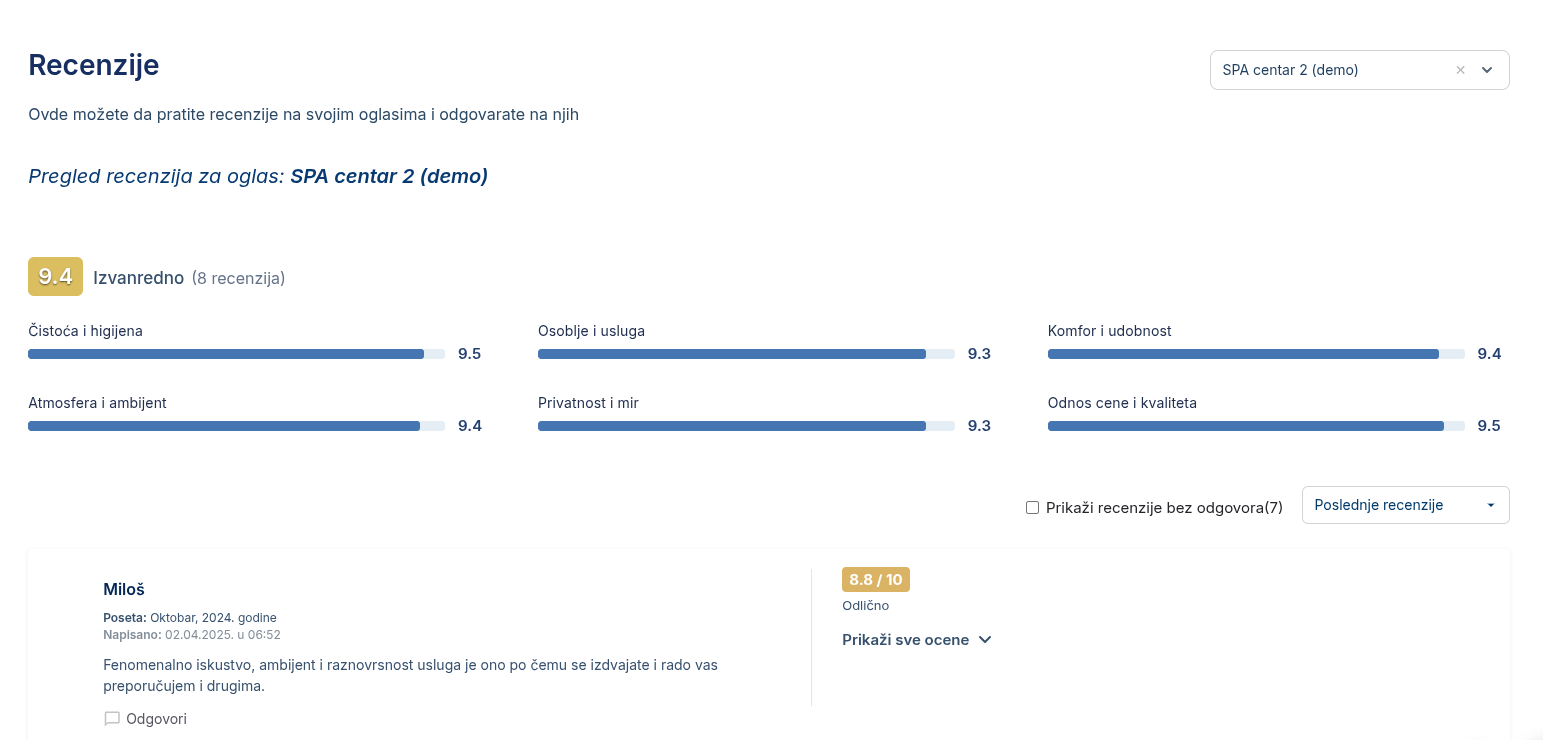Open listing selector with chevron arrow

point(1487,70)
